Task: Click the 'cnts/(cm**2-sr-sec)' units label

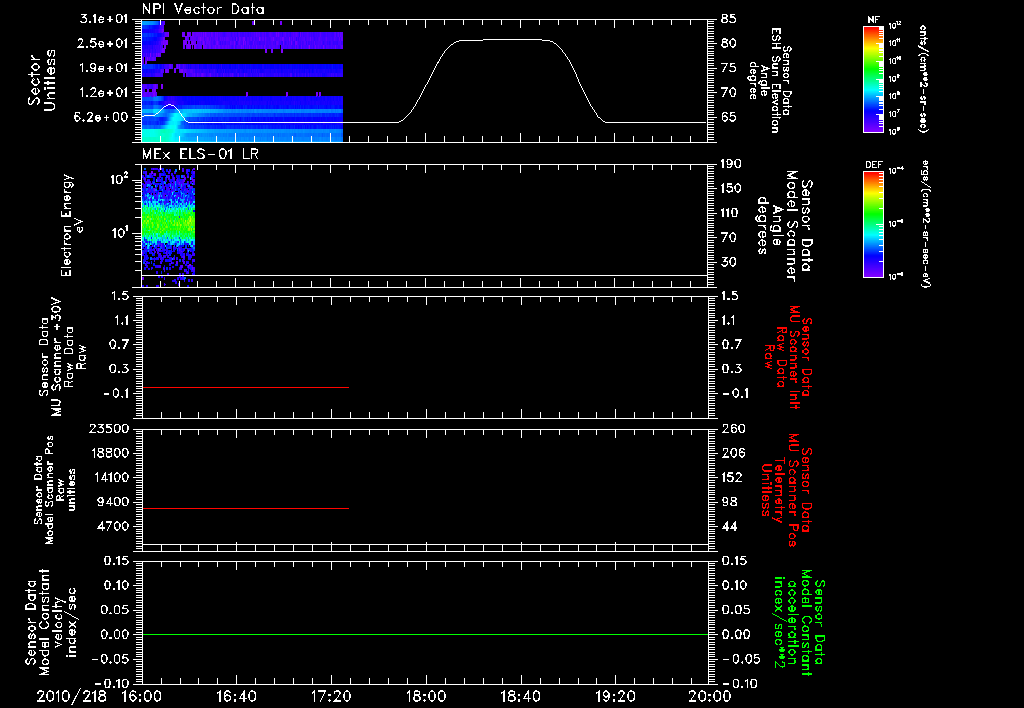Action: tap(923, 78)
